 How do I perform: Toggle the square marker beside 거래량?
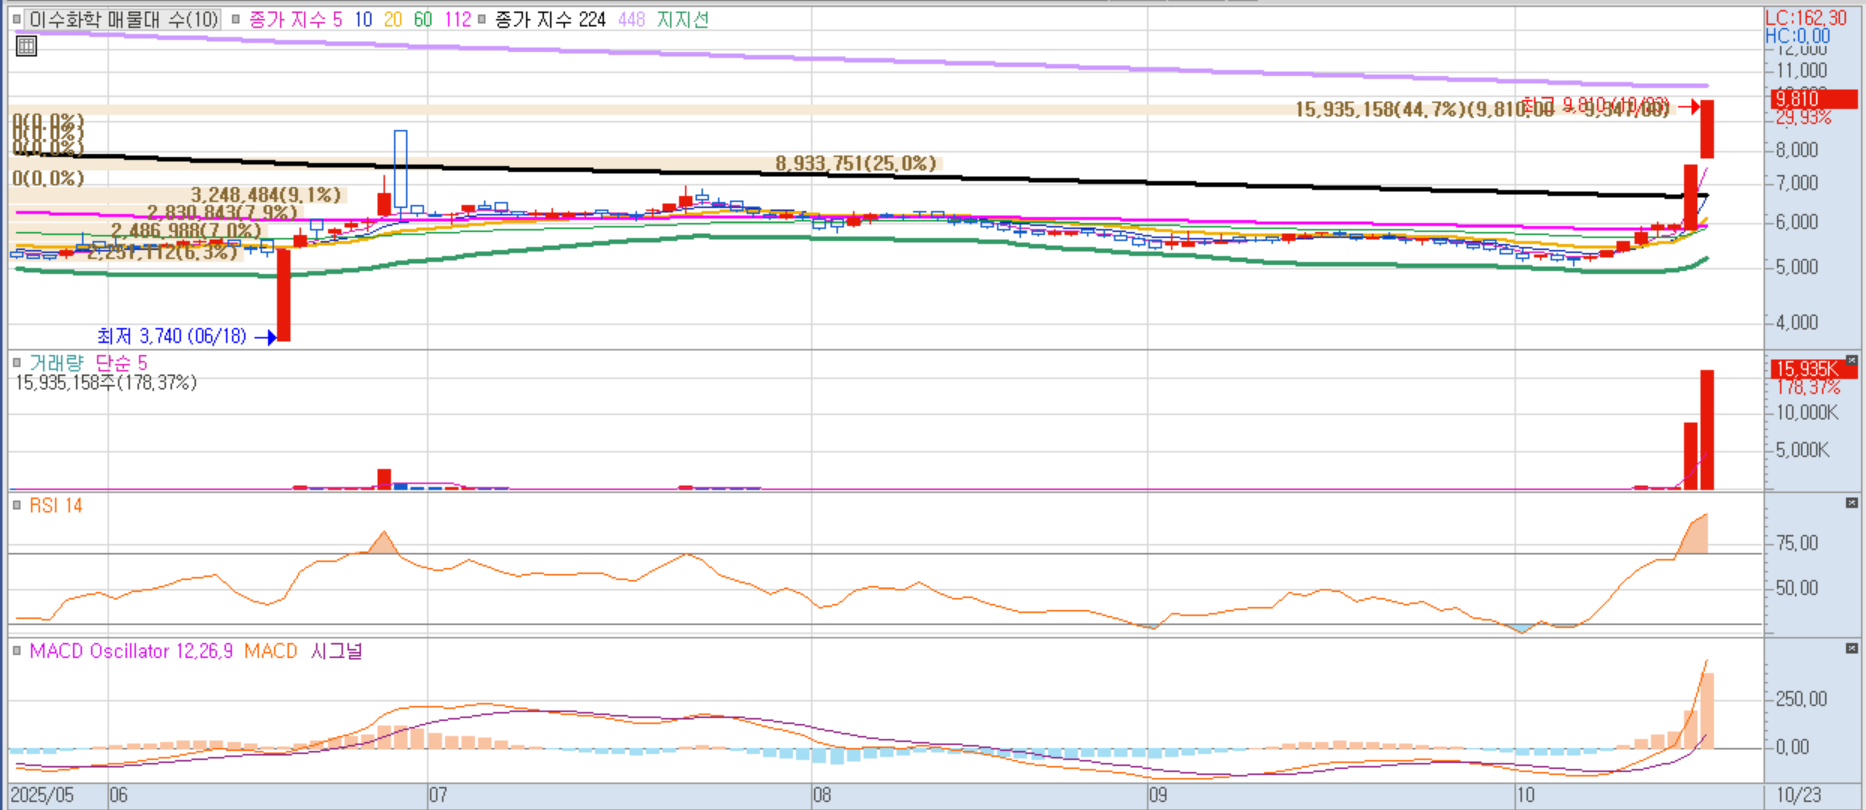tap(17, 363)
